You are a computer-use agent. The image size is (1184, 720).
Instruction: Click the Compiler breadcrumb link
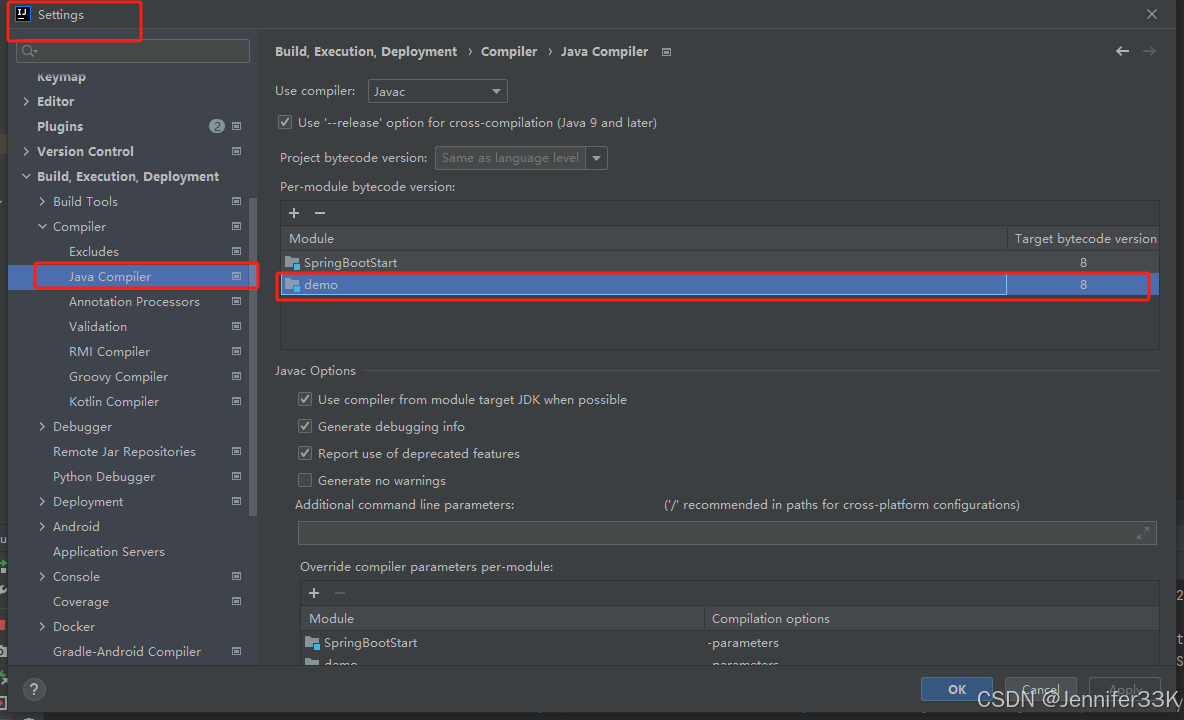(x=509, y=50)
